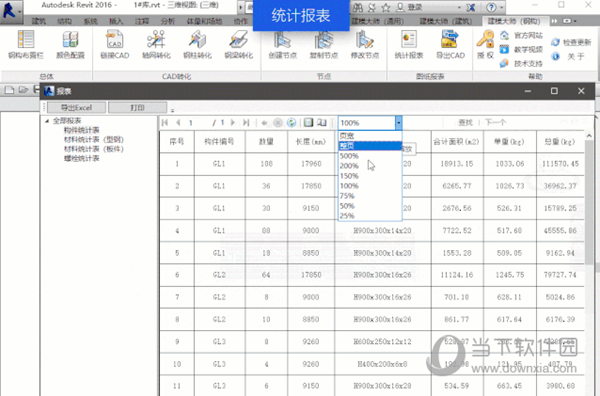Go to first page in report viewer

(165, 122)
